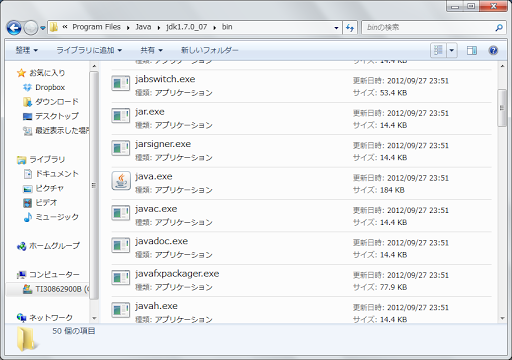Click the 50 個の項目 status text
Image resolution: width=512 pixels, height=360 pixels.
point(74,331)
